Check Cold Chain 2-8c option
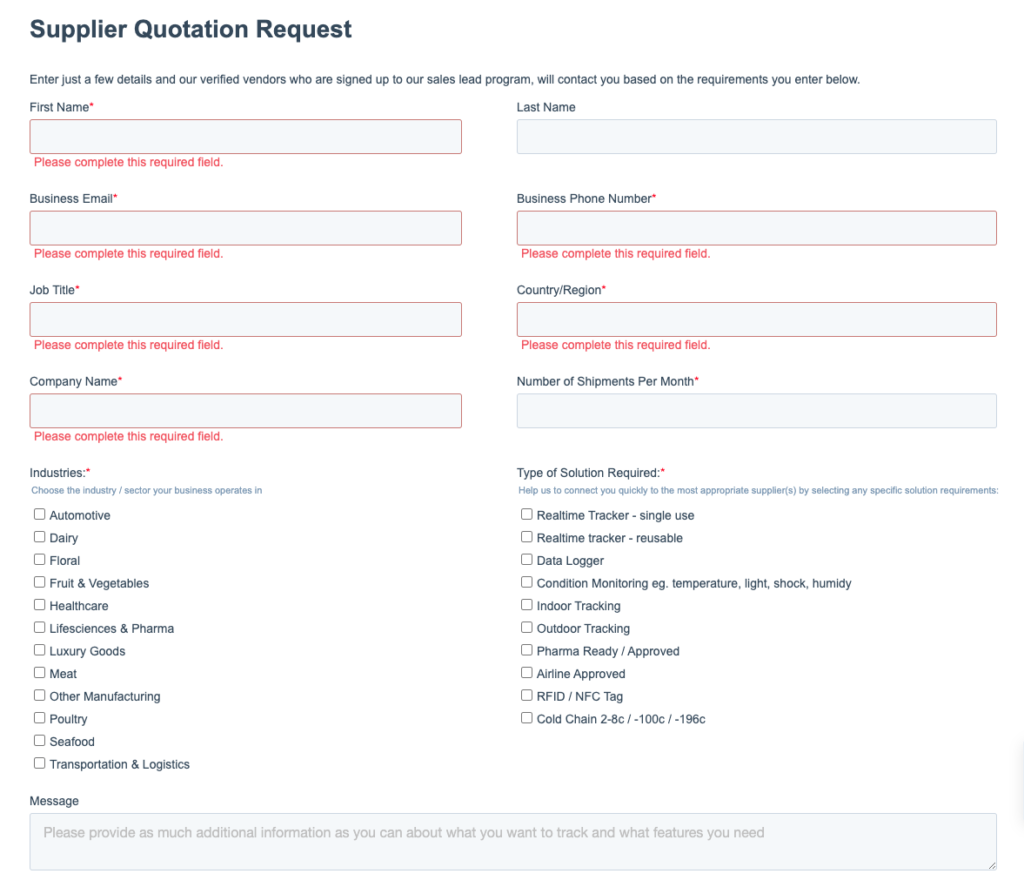The width and height of the screenshot is (1024, 887). [x=527, y=718]
